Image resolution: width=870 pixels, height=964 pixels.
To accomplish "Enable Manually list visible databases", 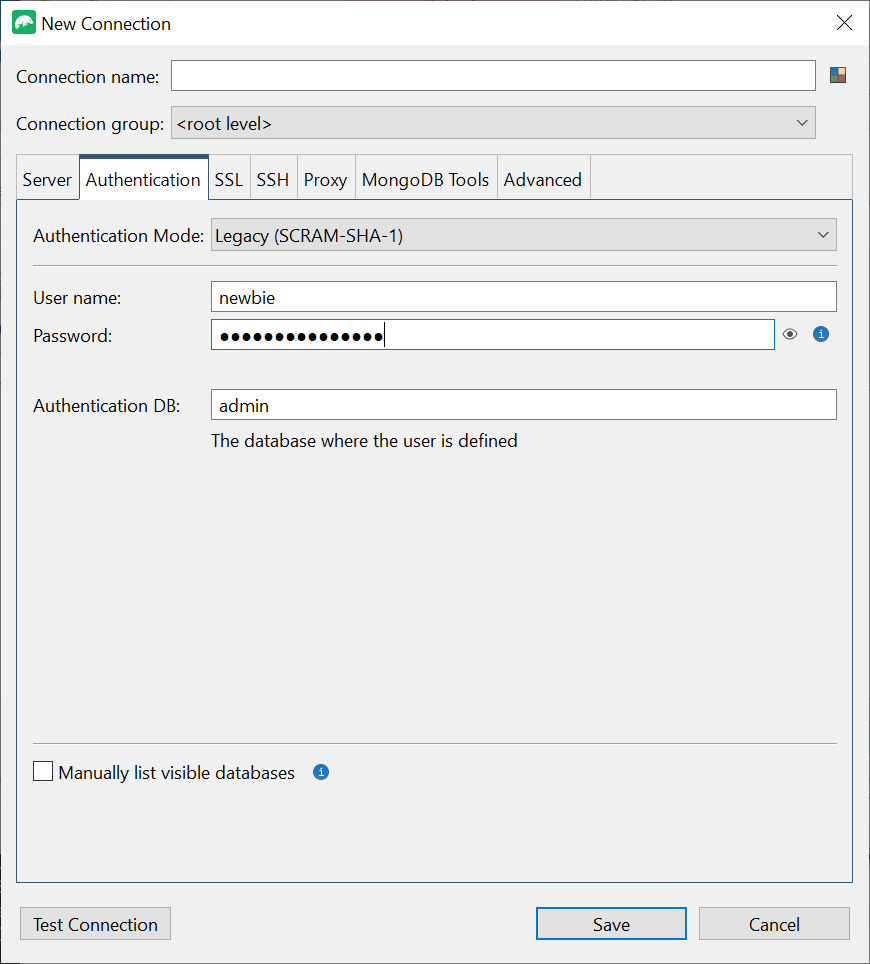I will [42, 771].
